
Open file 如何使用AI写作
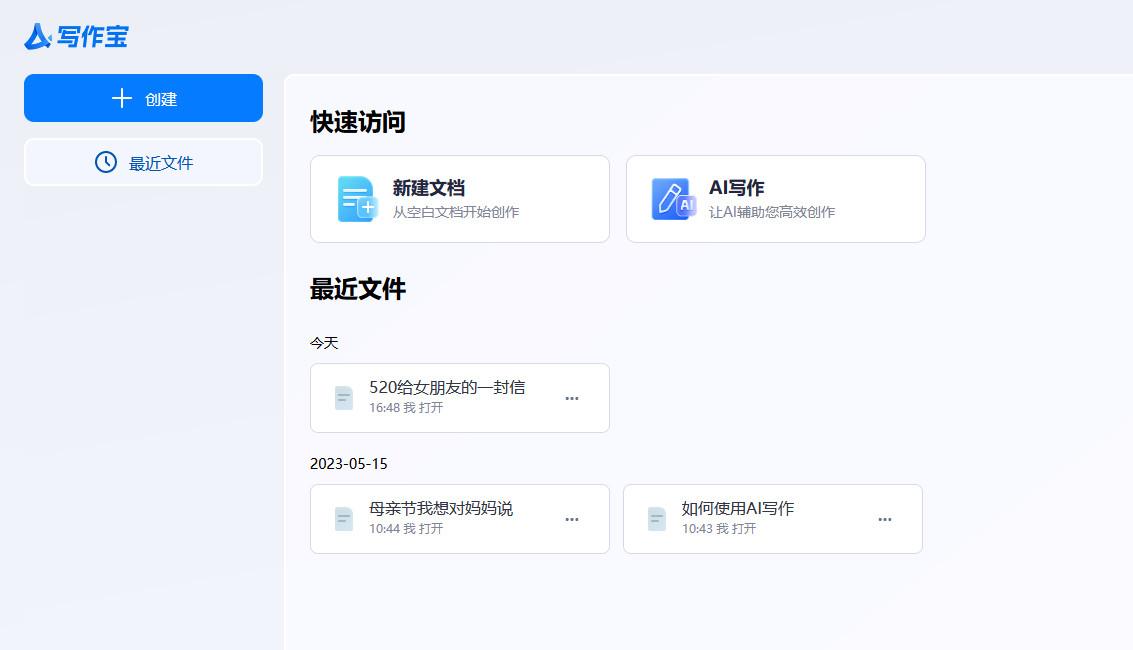(x=772, y=519)
